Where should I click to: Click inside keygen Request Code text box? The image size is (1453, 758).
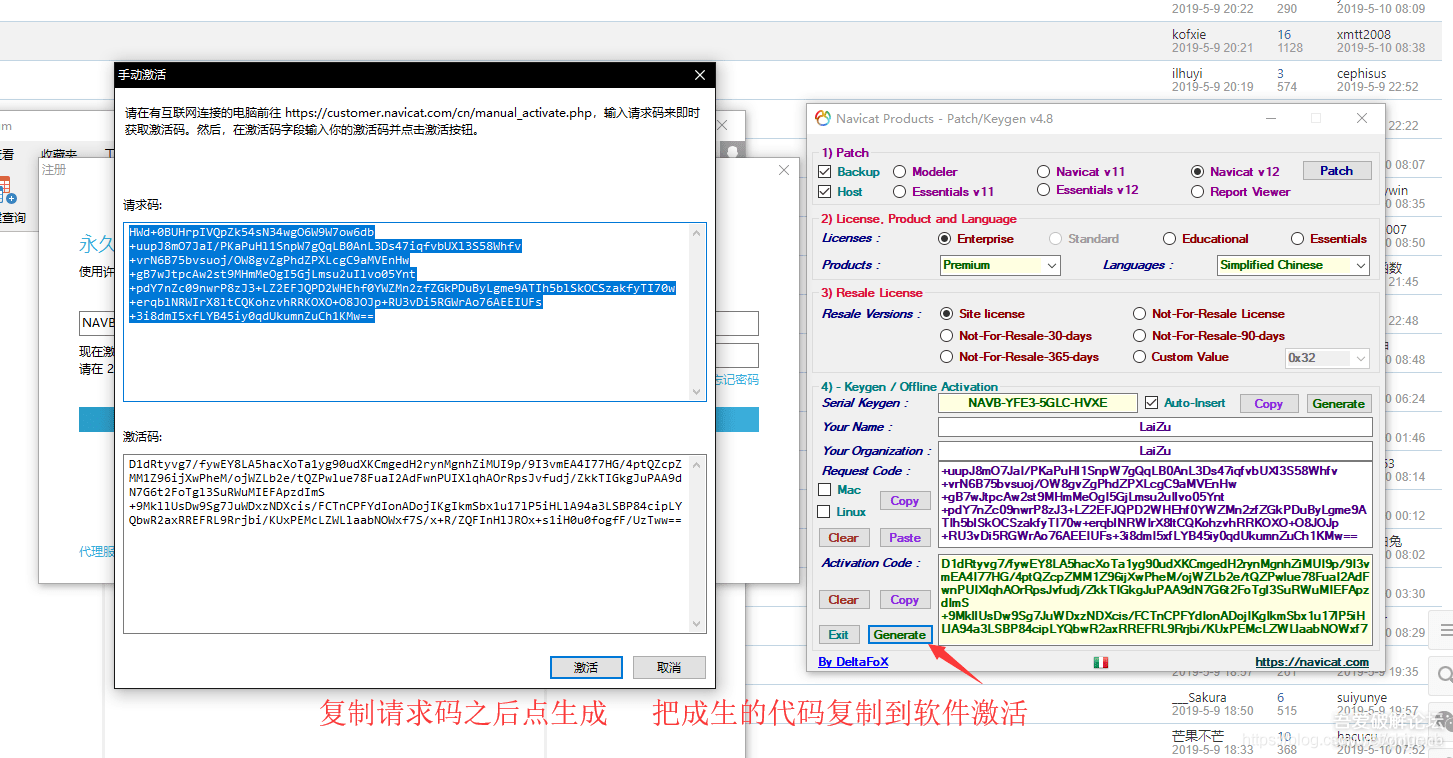pos(1155,504)
